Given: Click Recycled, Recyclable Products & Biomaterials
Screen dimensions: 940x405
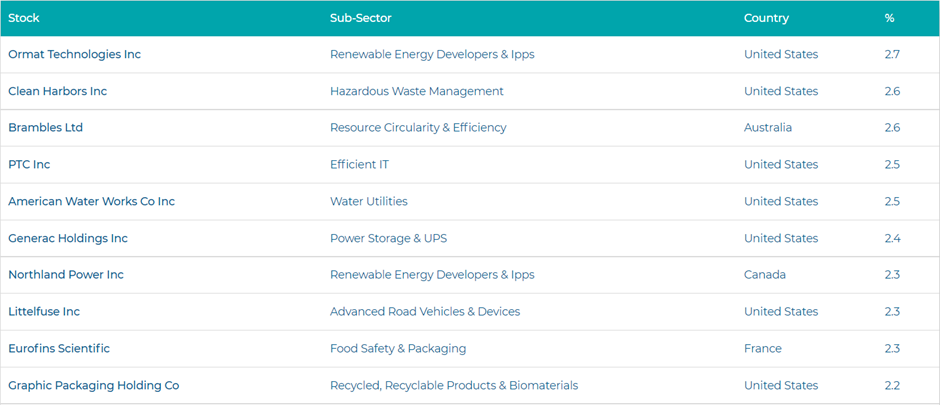Looking at the screenshot, I should tap(454, 386).
